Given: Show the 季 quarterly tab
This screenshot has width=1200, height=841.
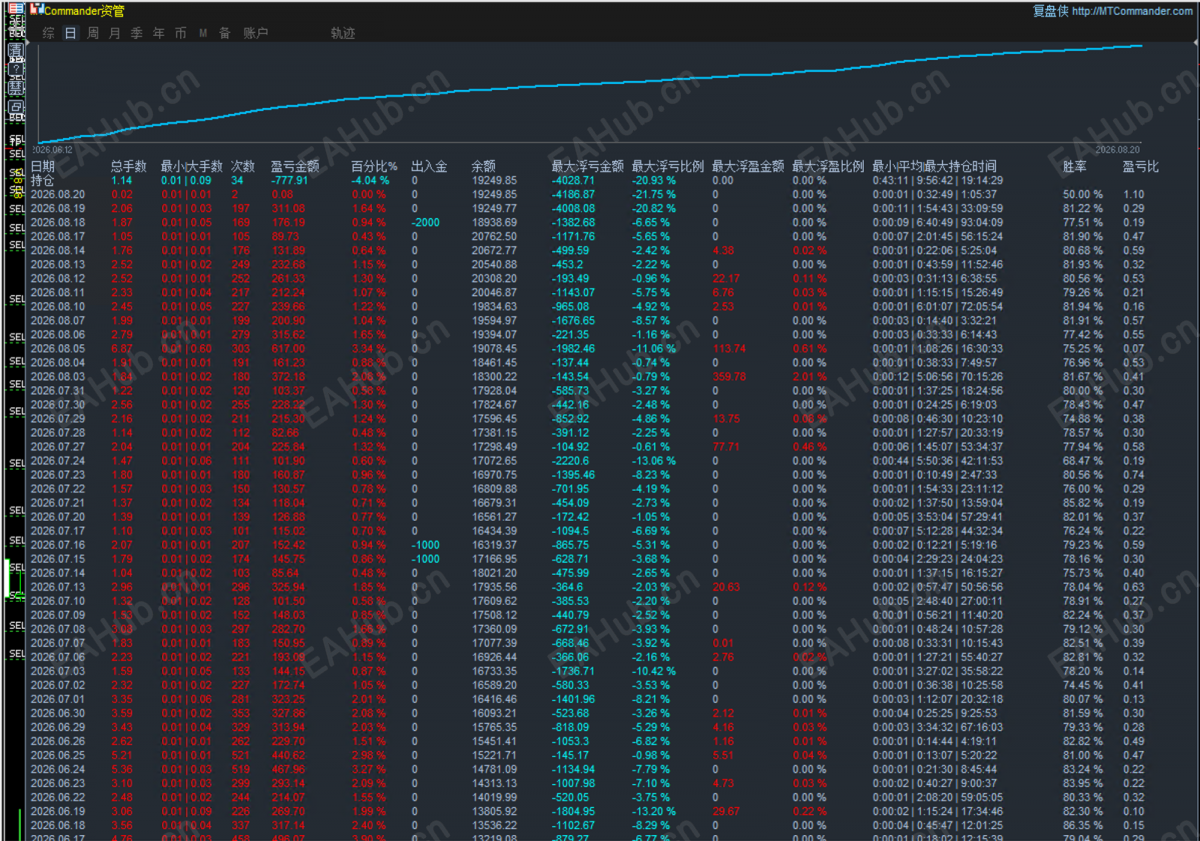Looking at the screenshot, I should [x=137, y=33].
